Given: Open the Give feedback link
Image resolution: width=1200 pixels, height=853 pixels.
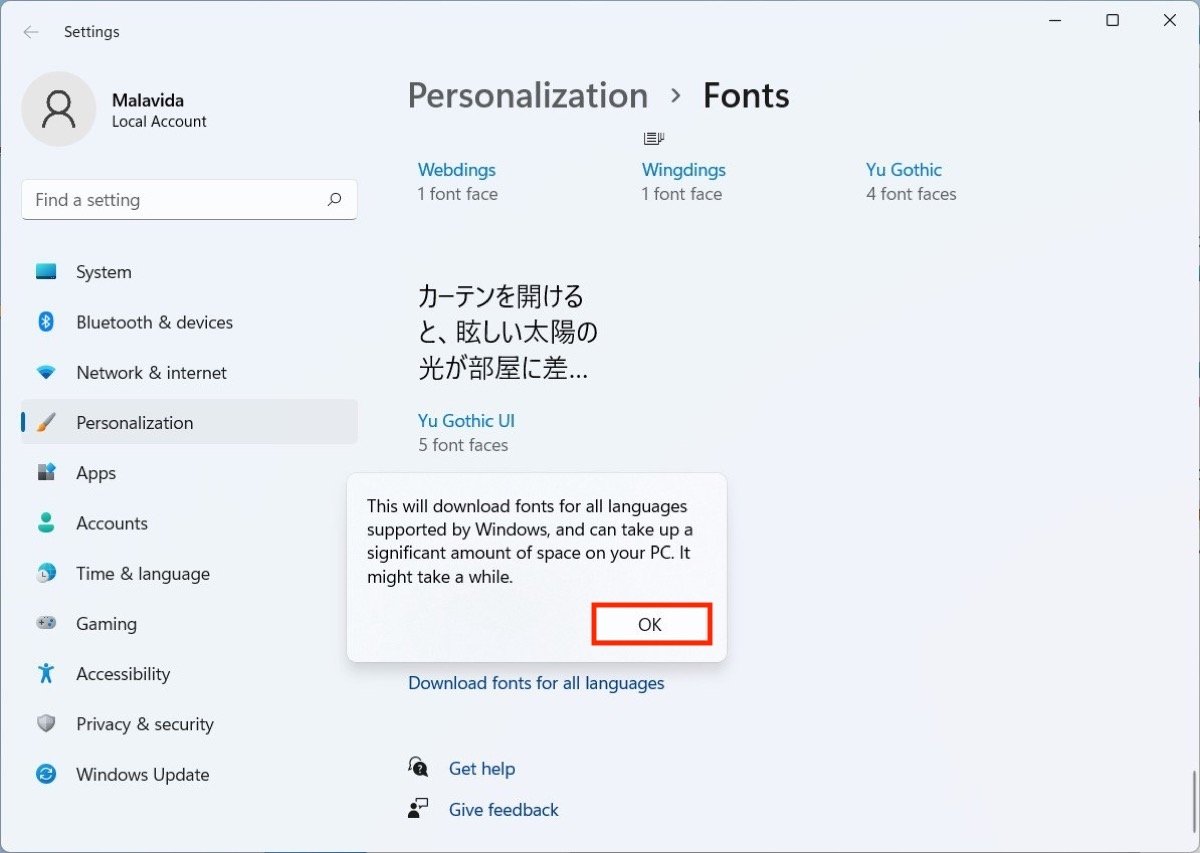Looking at the screenshot, I should tap(504, 810).
